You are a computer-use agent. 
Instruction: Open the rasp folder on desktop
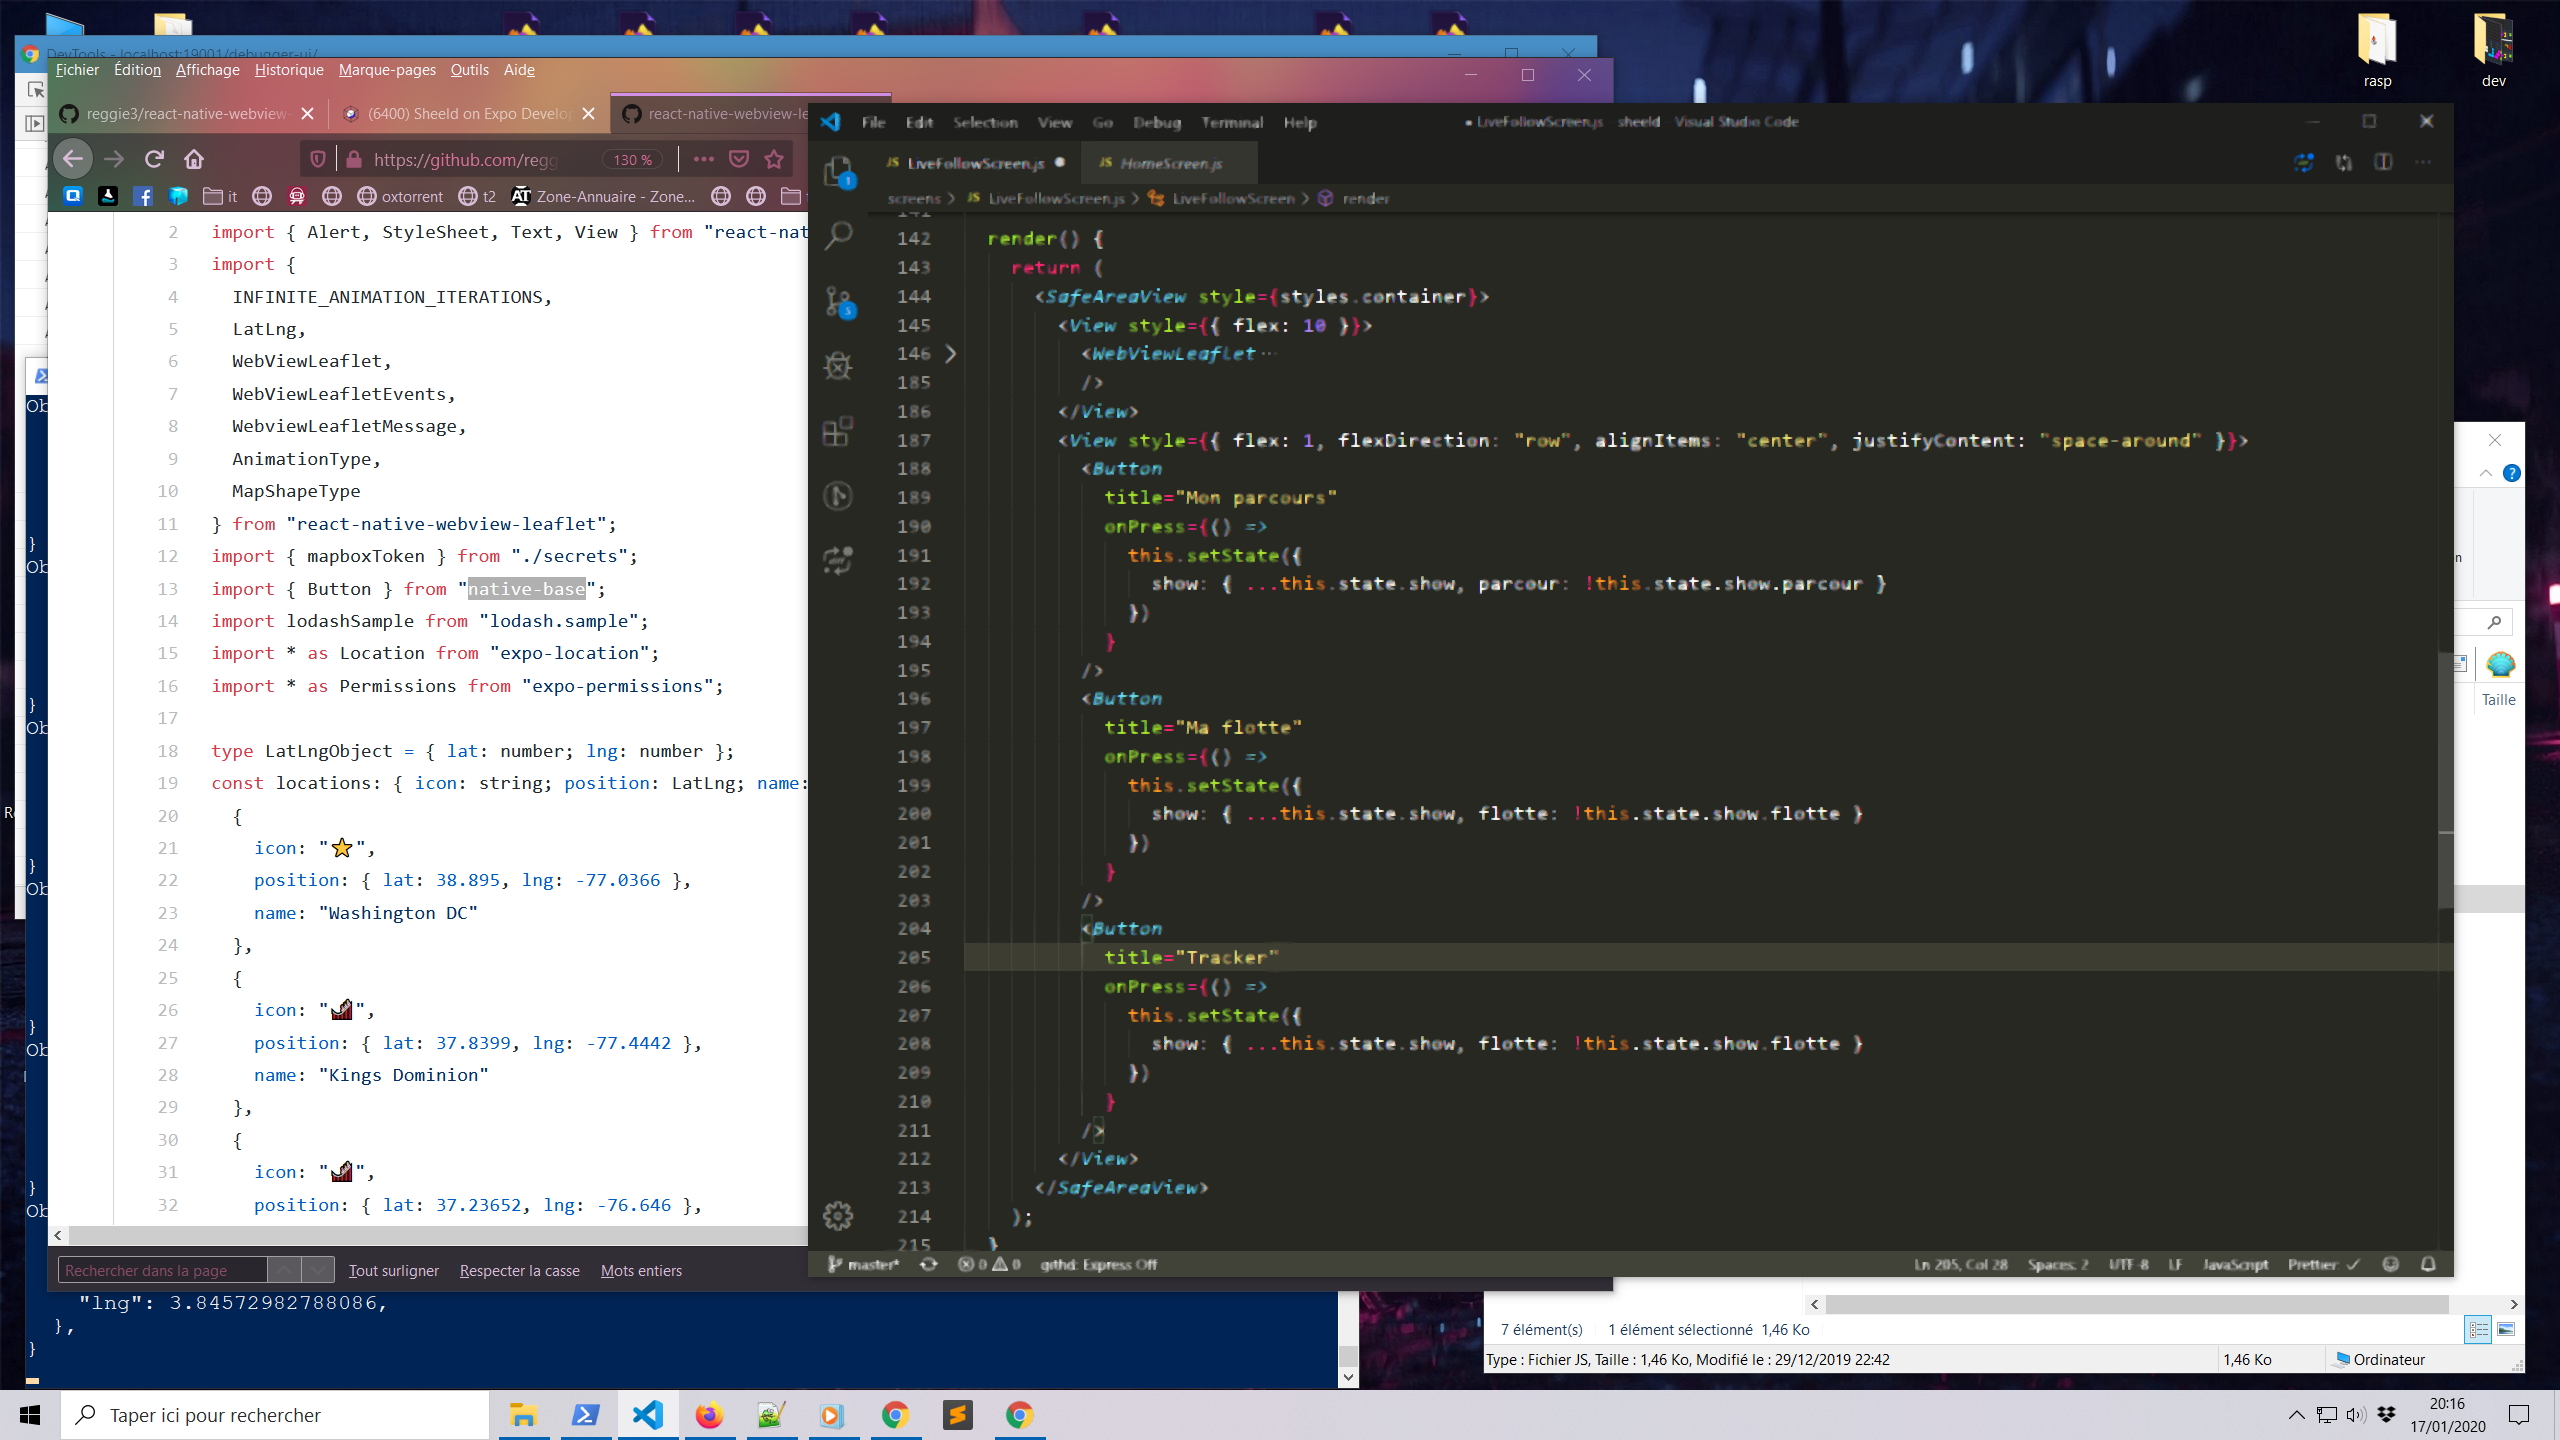tap(2378, 52)
